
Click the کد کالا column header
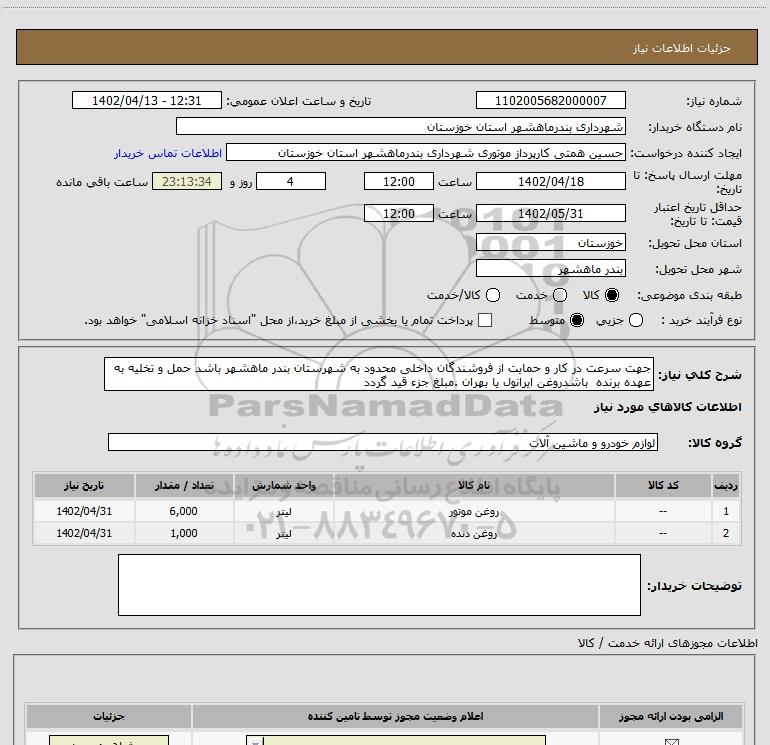[663, 485]
